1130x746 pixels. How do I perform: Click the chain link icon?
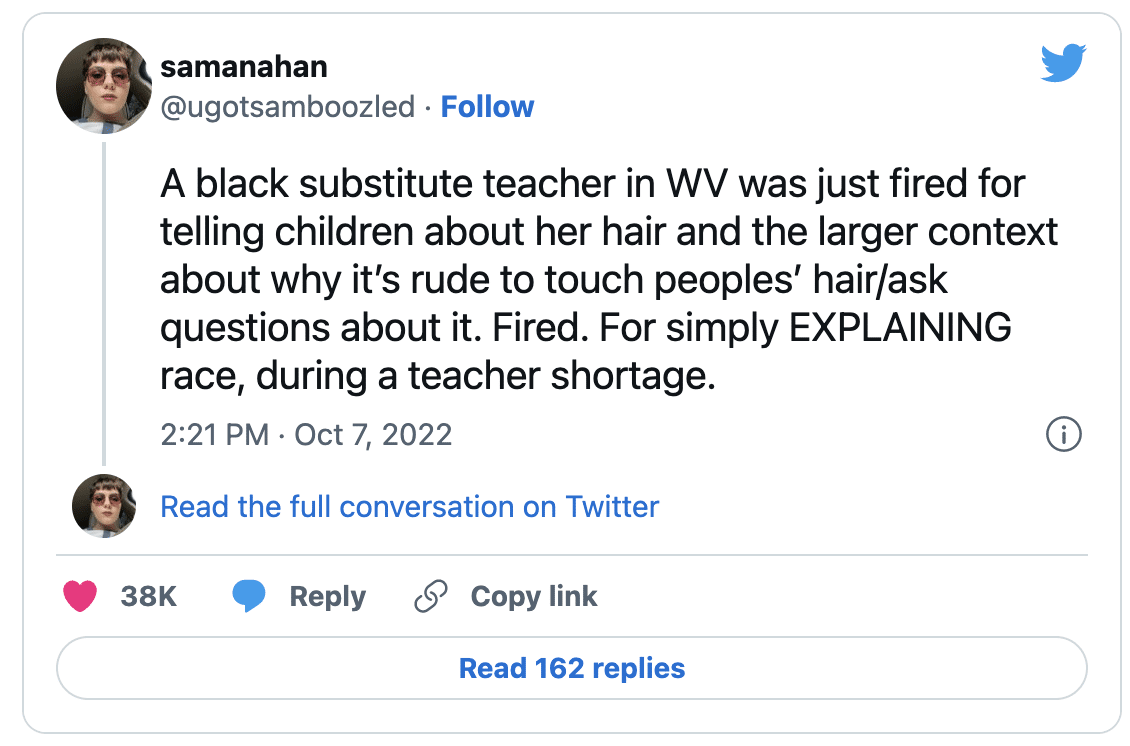[x=430, y=597]
